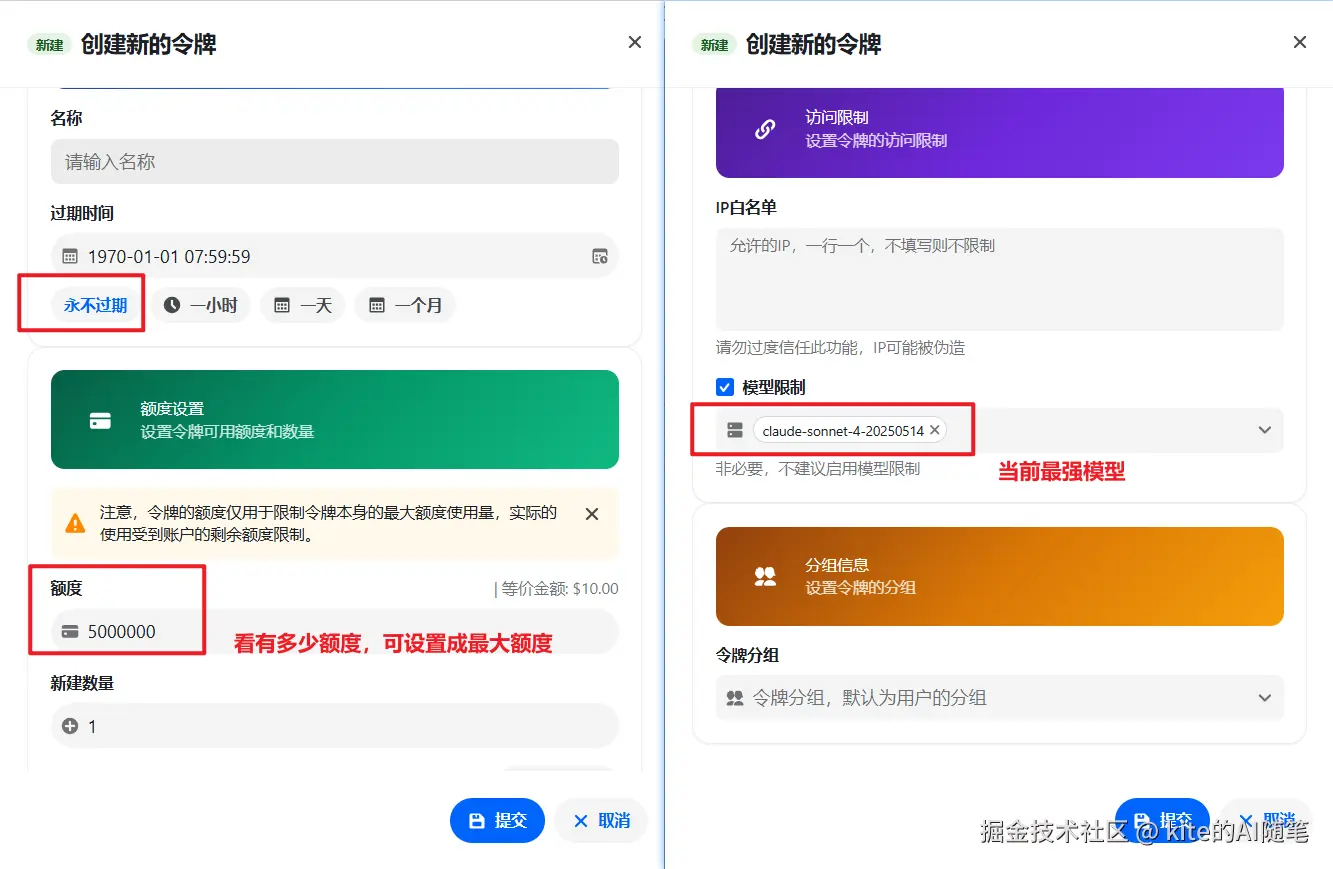Image resolution: width=1333 pixels, height=869 pixels.
Task: Click the expiration time field showing 1970-01-01 07:59:59
Action: 334,256
